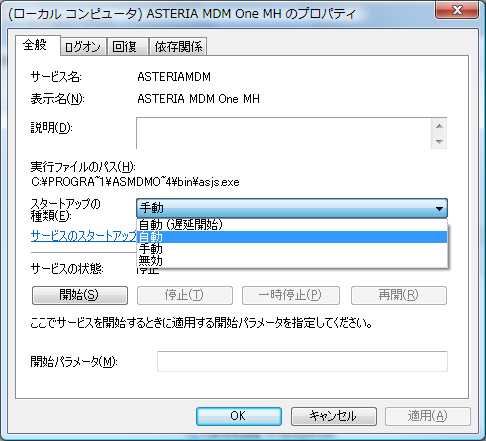Open the 依存関係 tab

pyautogui.click(x=178, y=47)
